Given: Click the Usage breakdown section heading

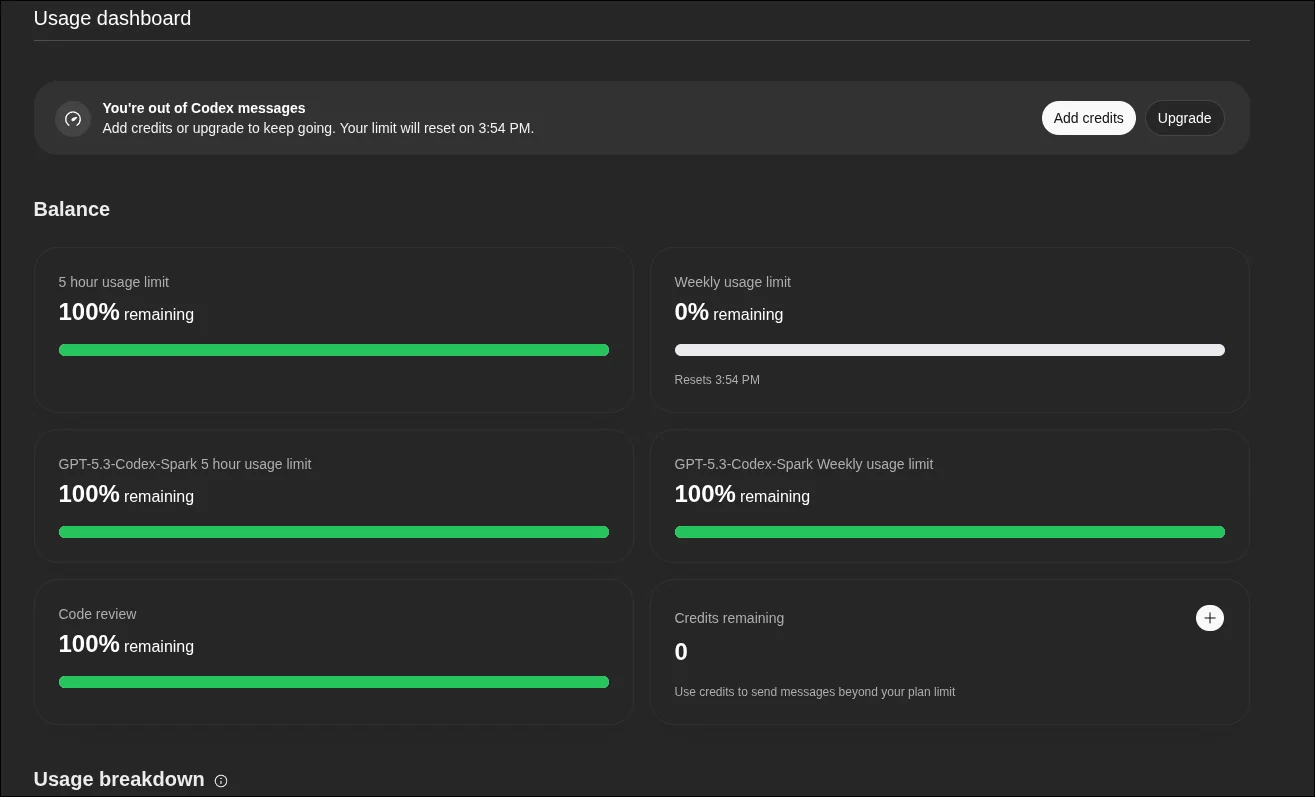Looking at the screenshot, I should coord(119,779).
